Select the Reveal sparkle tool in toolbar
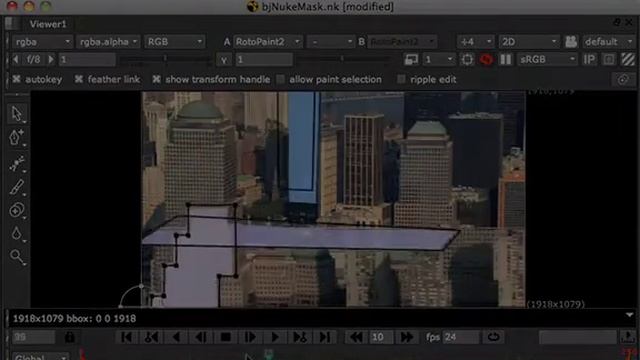Viewport: 640px width, 360px height. pos(16,163)
